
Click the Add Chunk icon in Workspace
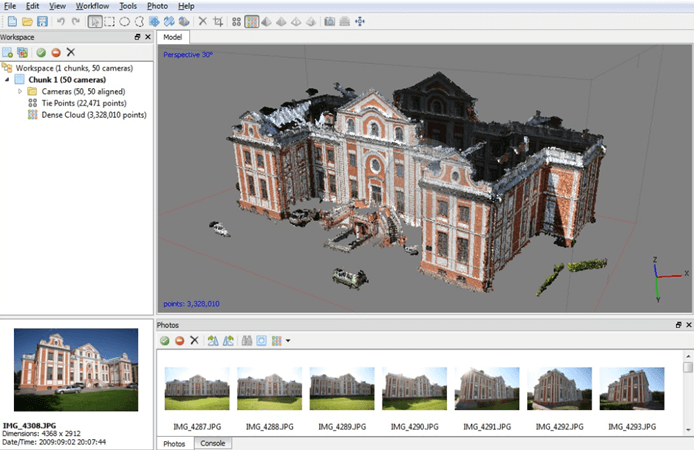click(7, 52)
